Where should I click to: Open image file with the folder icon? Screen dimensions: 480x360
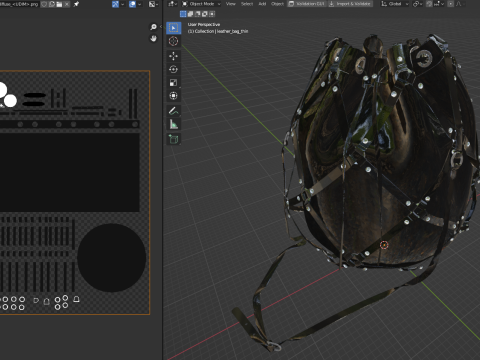click(x=59, y=4)
